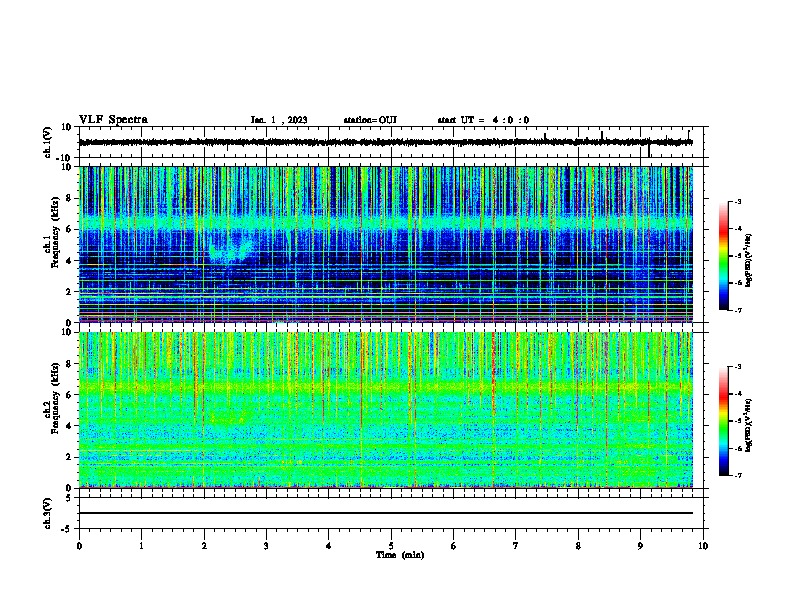Click the ch.1 colorbar 'log(PSD)' label
The image size is (792, 612).
coord(748,260)
